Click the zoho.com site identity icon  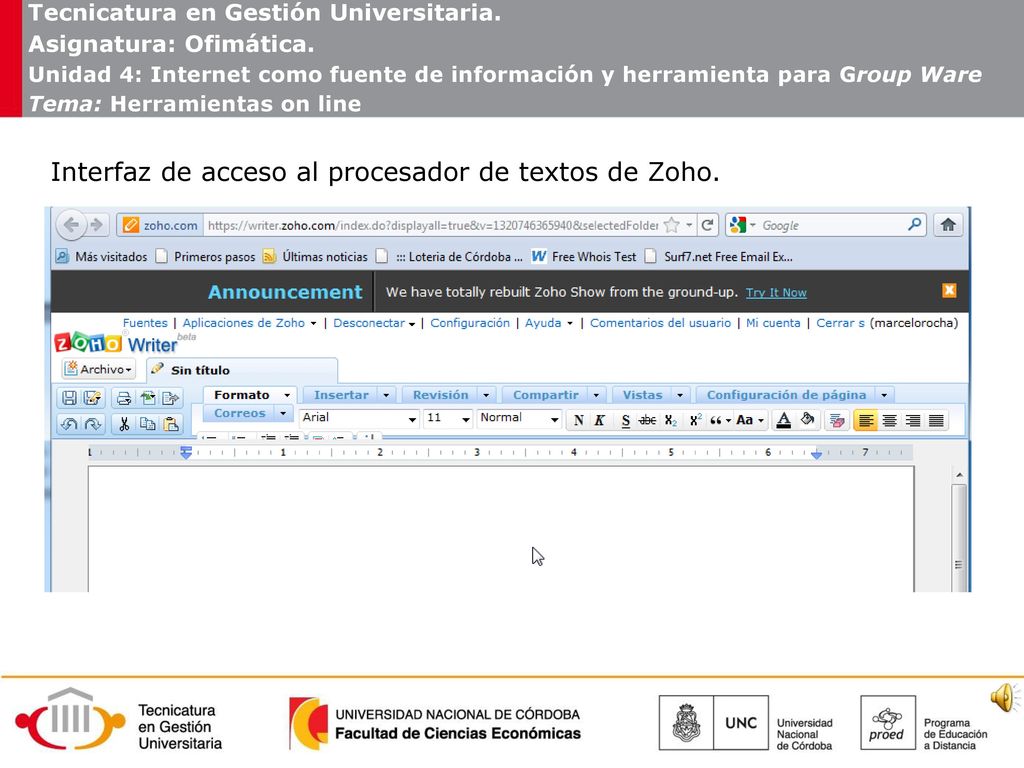click(131, 225)
